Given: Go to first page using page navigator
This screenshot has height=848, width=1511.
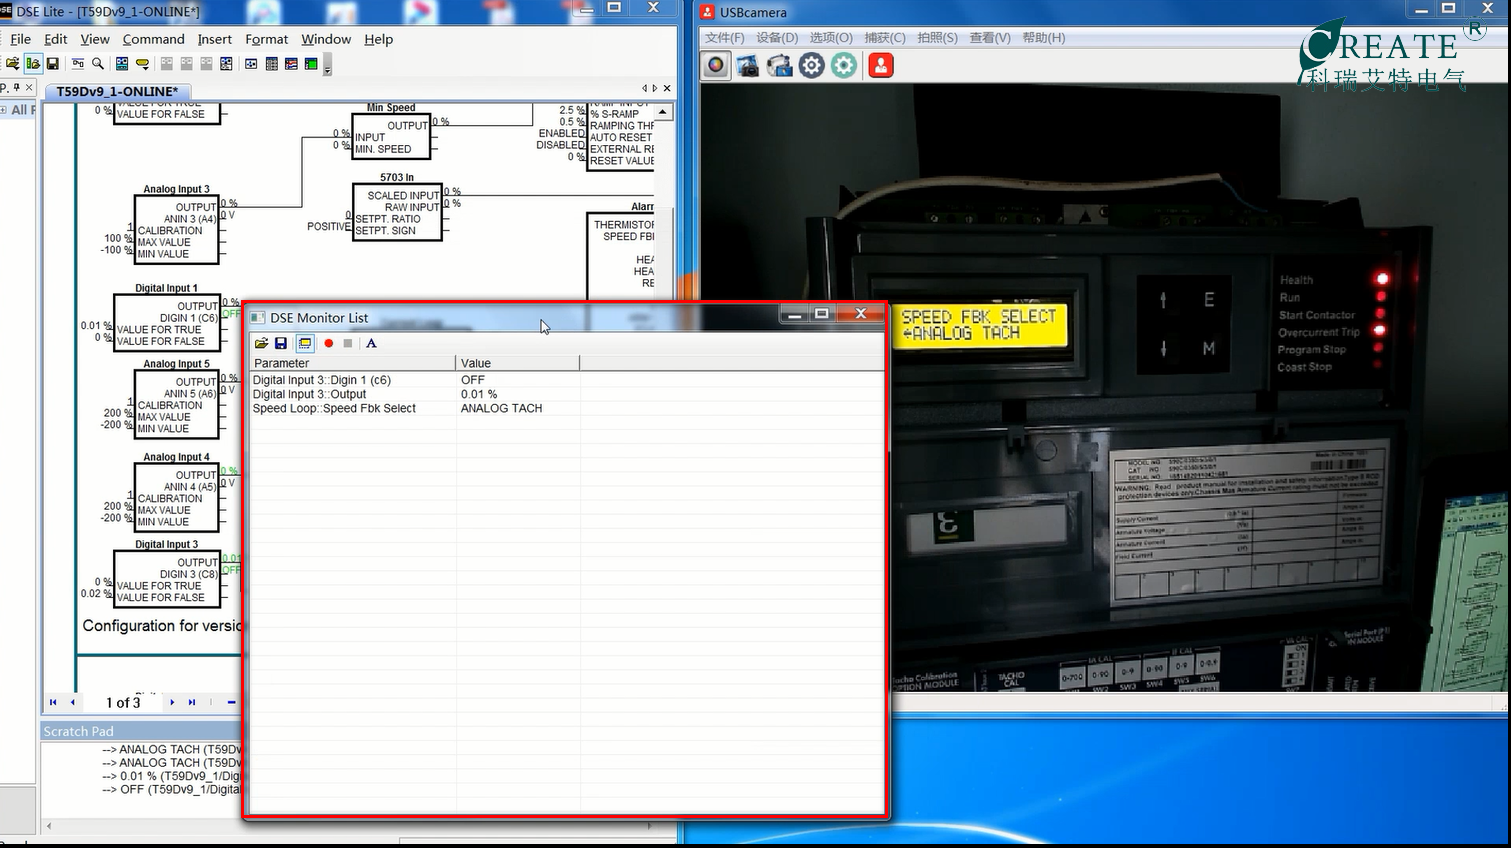Looking at the screenshot, I should tap(53, 702).
